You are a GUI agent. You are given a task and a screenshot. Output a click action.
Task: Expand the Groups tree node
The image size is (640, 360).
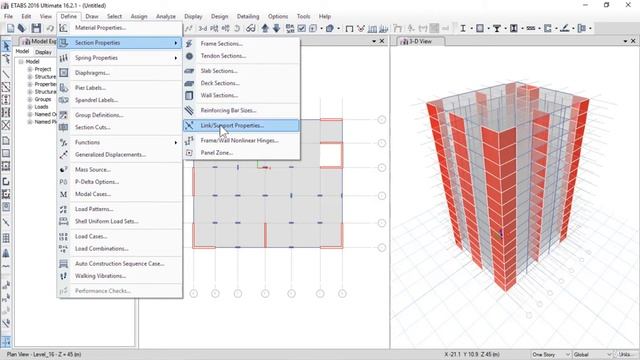tap(30, 99)
